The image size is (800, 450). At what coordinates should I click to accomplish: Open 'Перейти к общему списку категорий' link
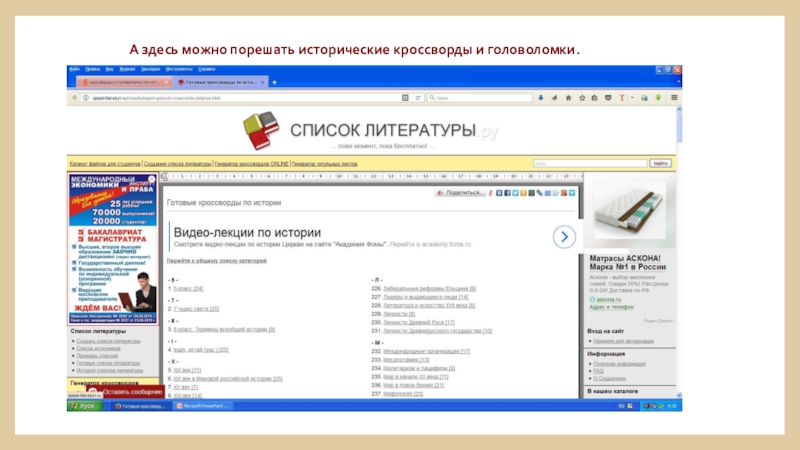pos(217,261)
